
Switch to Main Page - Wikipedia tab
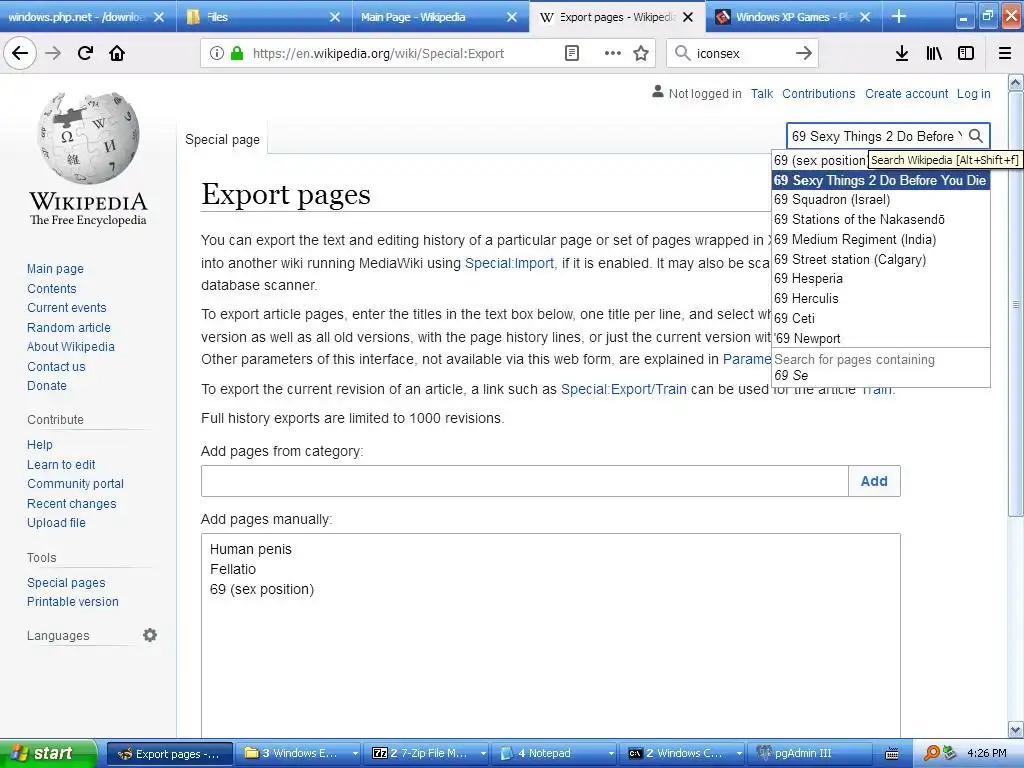tap(441, 17)
